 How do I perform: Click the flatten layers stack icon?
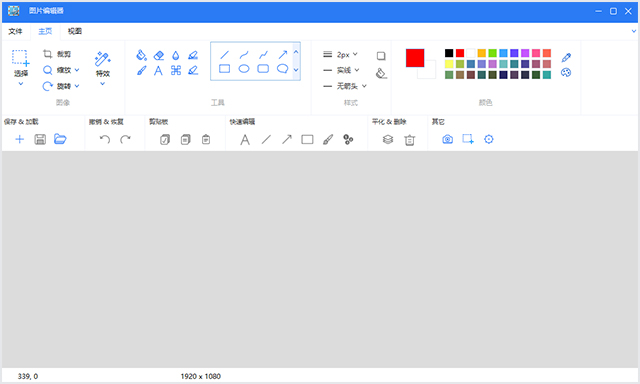point(388,140)
